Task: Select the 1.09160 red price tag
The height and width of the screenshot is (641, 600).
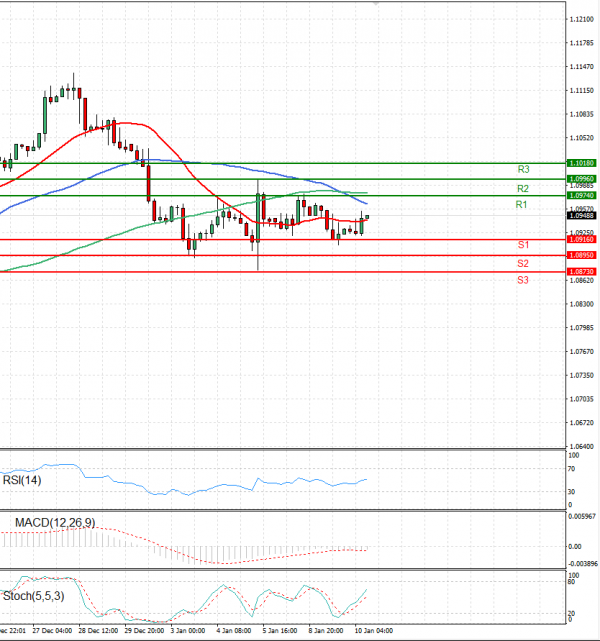Action: [581, 240]
